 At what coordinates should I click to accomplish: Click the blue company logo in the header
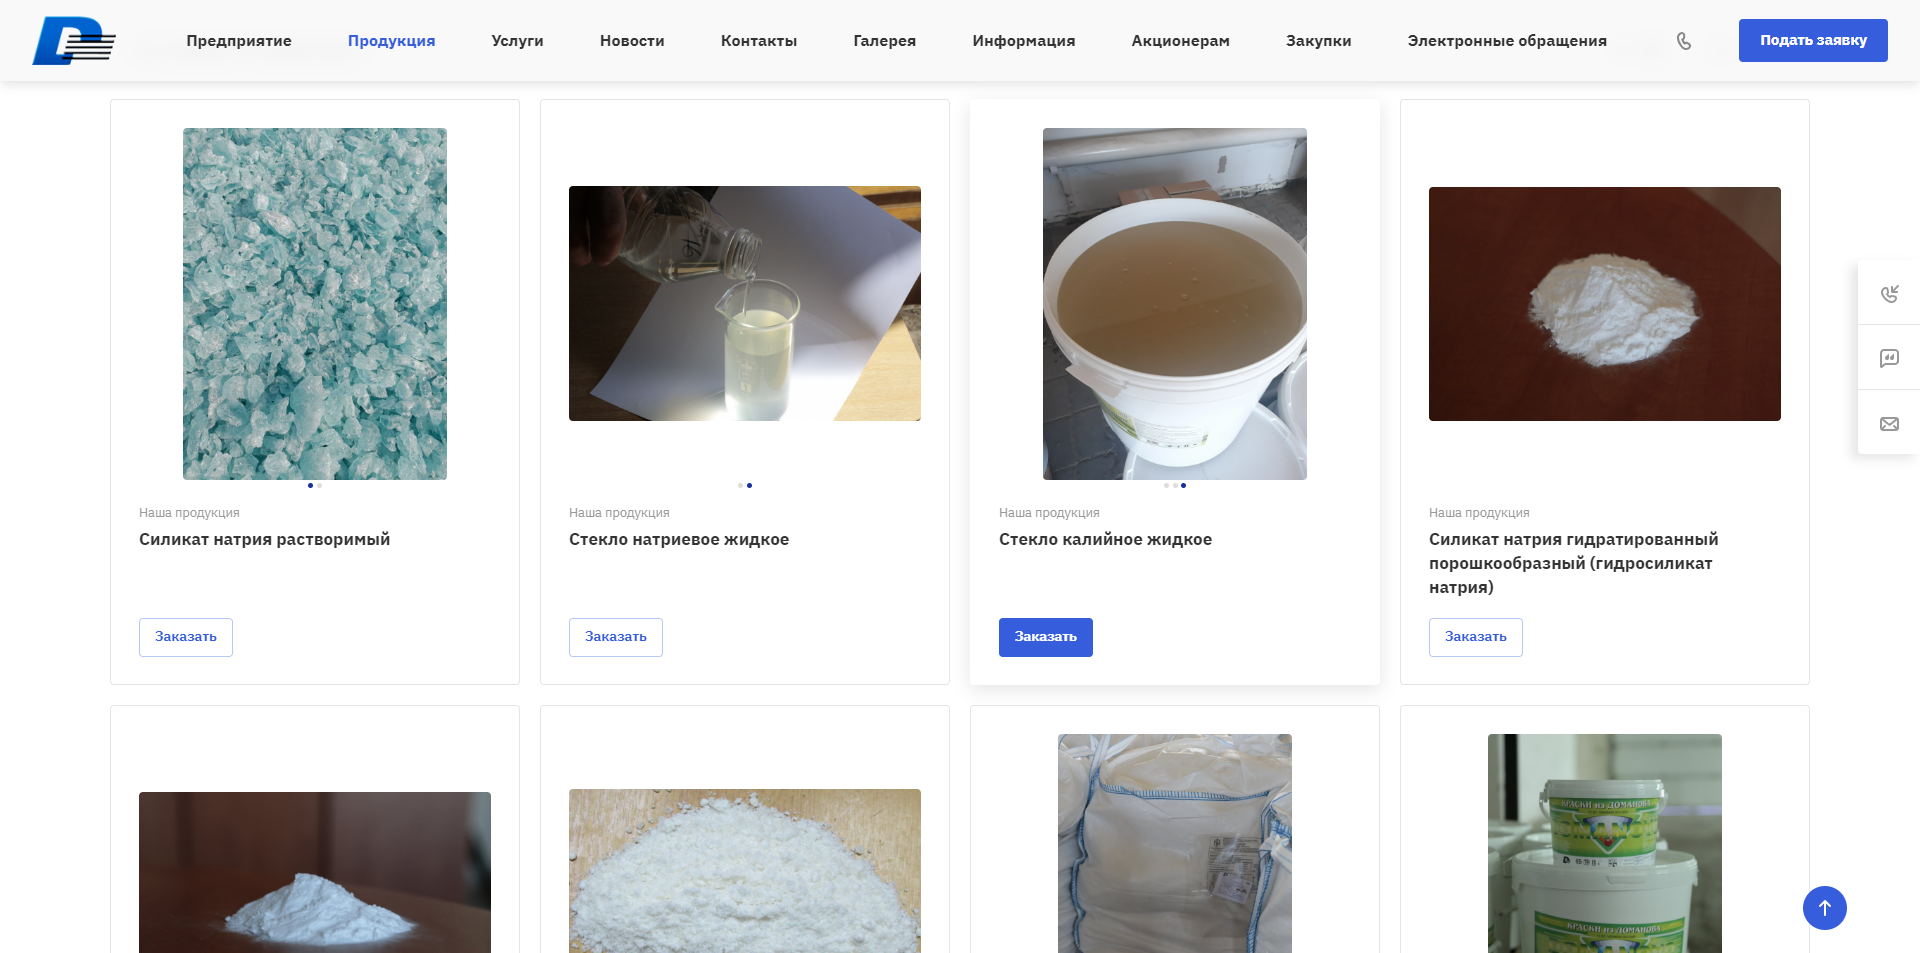point(74,41)
